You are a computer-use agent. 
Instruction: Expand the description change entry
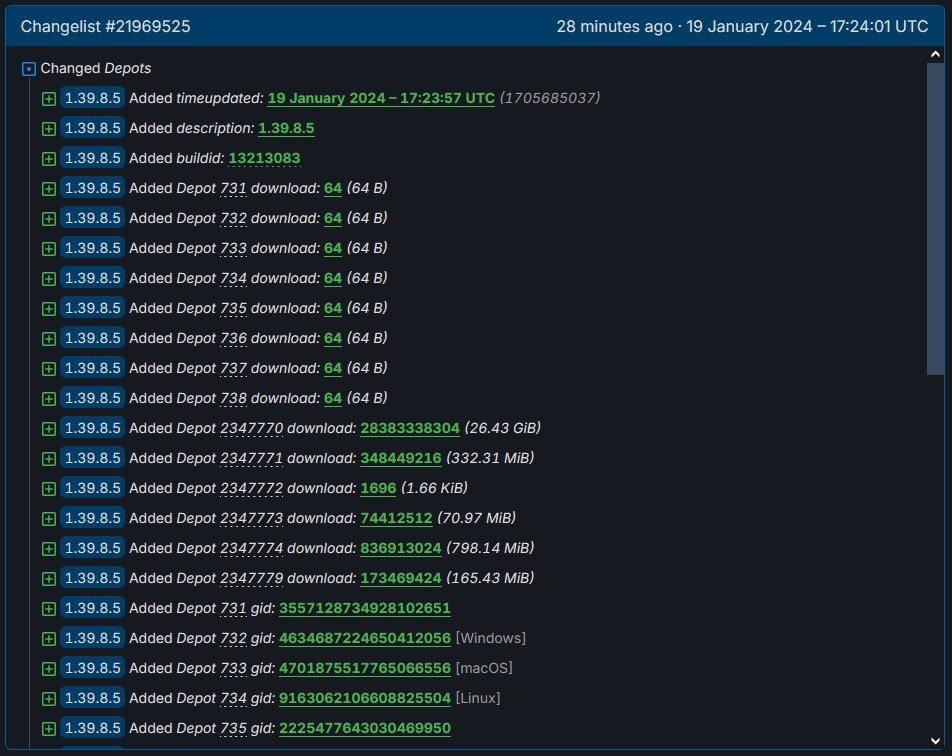pyautogui.click(x=49, y=128)
